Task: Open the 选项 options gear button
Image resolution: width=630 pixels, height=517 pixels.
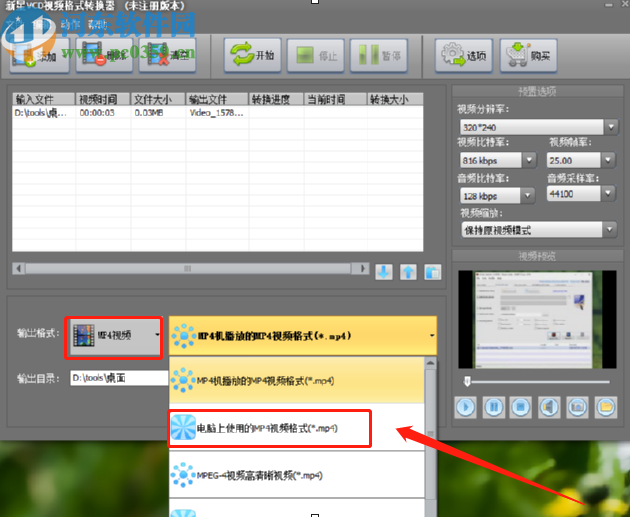Action: click(464, 55)
